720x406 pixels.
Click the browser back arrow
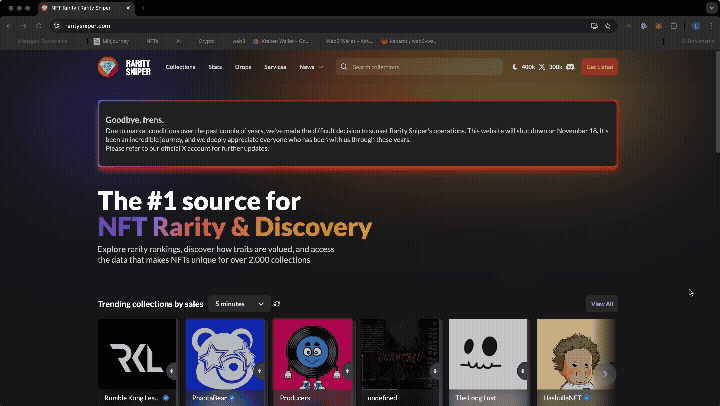click(x=9, y=26)
